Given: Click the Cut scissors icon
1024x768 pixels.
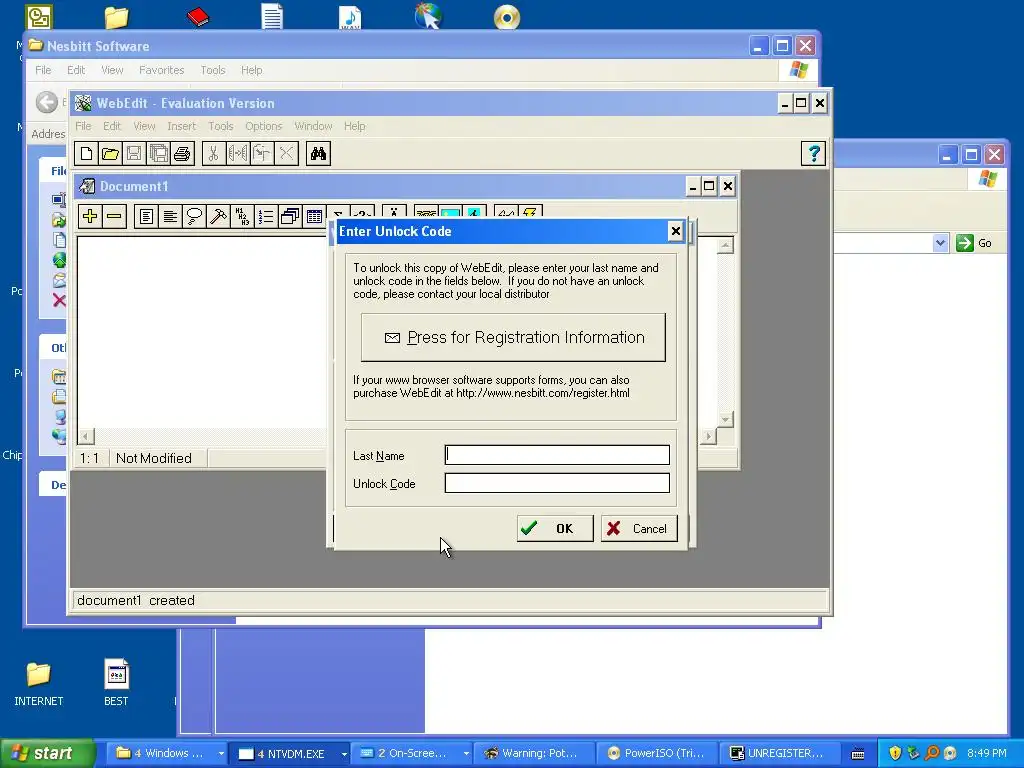Looking at the screenshot, I should pos(214,153).
